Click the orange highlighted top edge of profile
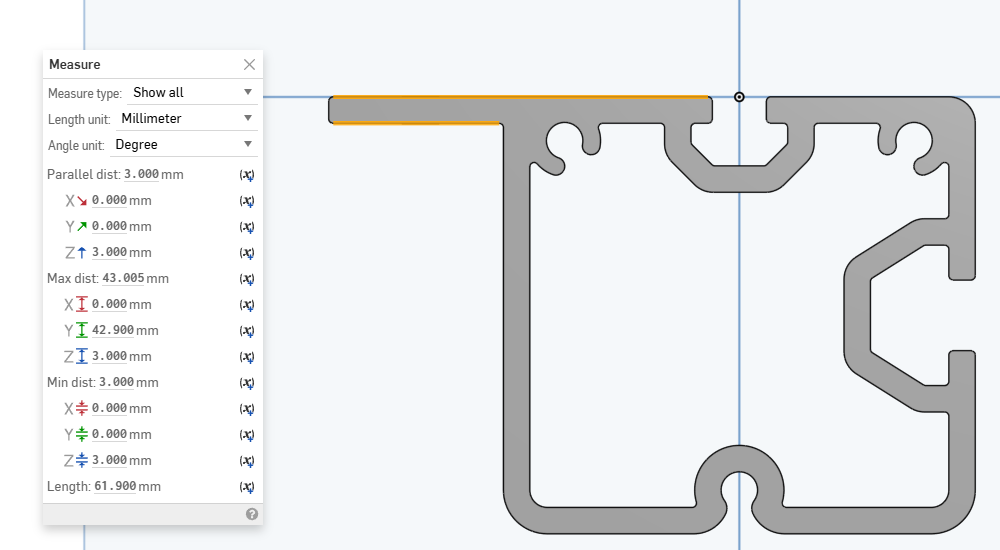The height and width of the screenshot is (550, 1000). (520, 97)
